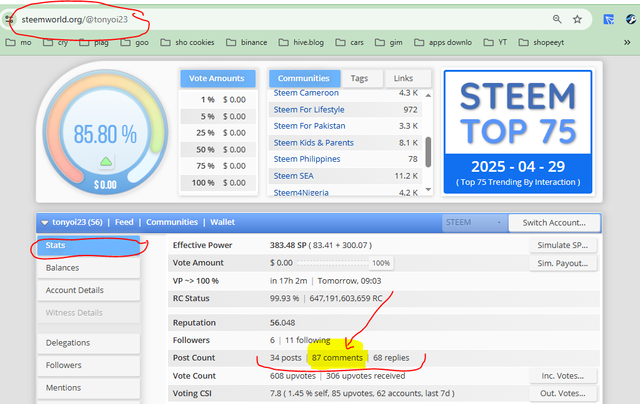640x404 pixels.
Task: Click the Feed link in account bar
Action: point(124,222)
